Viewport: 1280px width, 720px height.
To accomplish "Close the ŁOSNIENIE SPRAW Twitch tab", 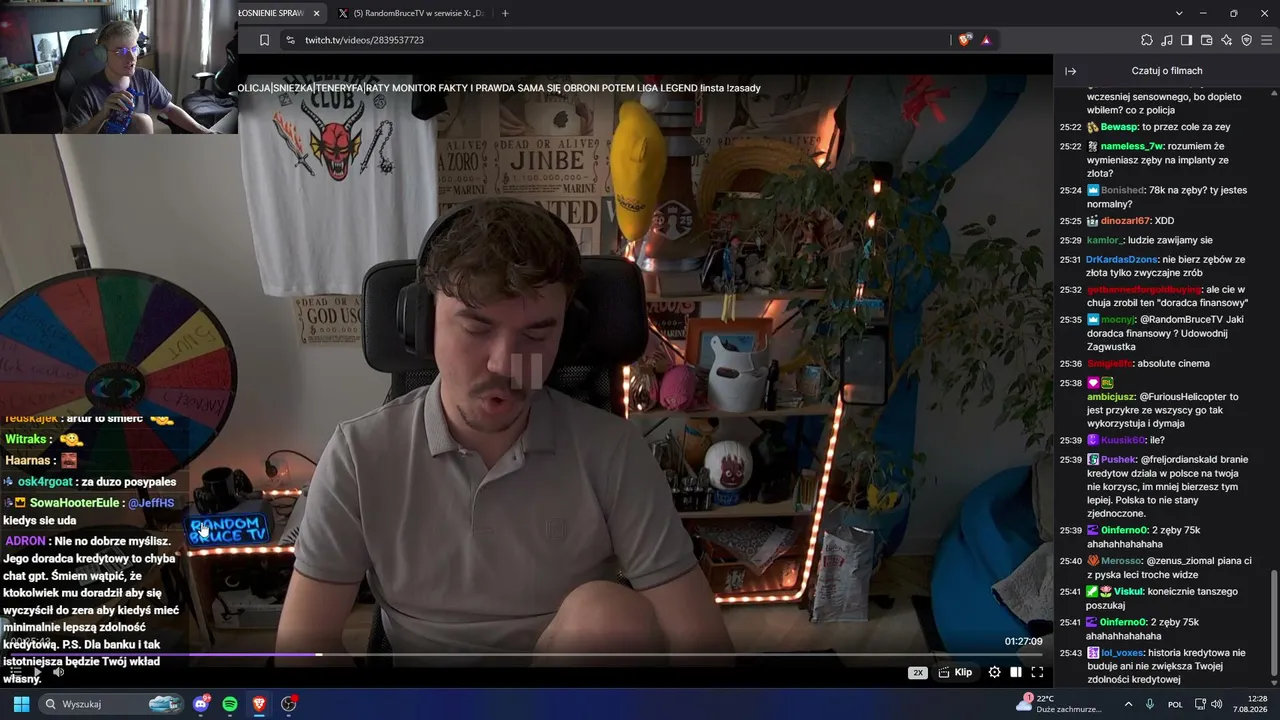I will [x=317, y=13].
